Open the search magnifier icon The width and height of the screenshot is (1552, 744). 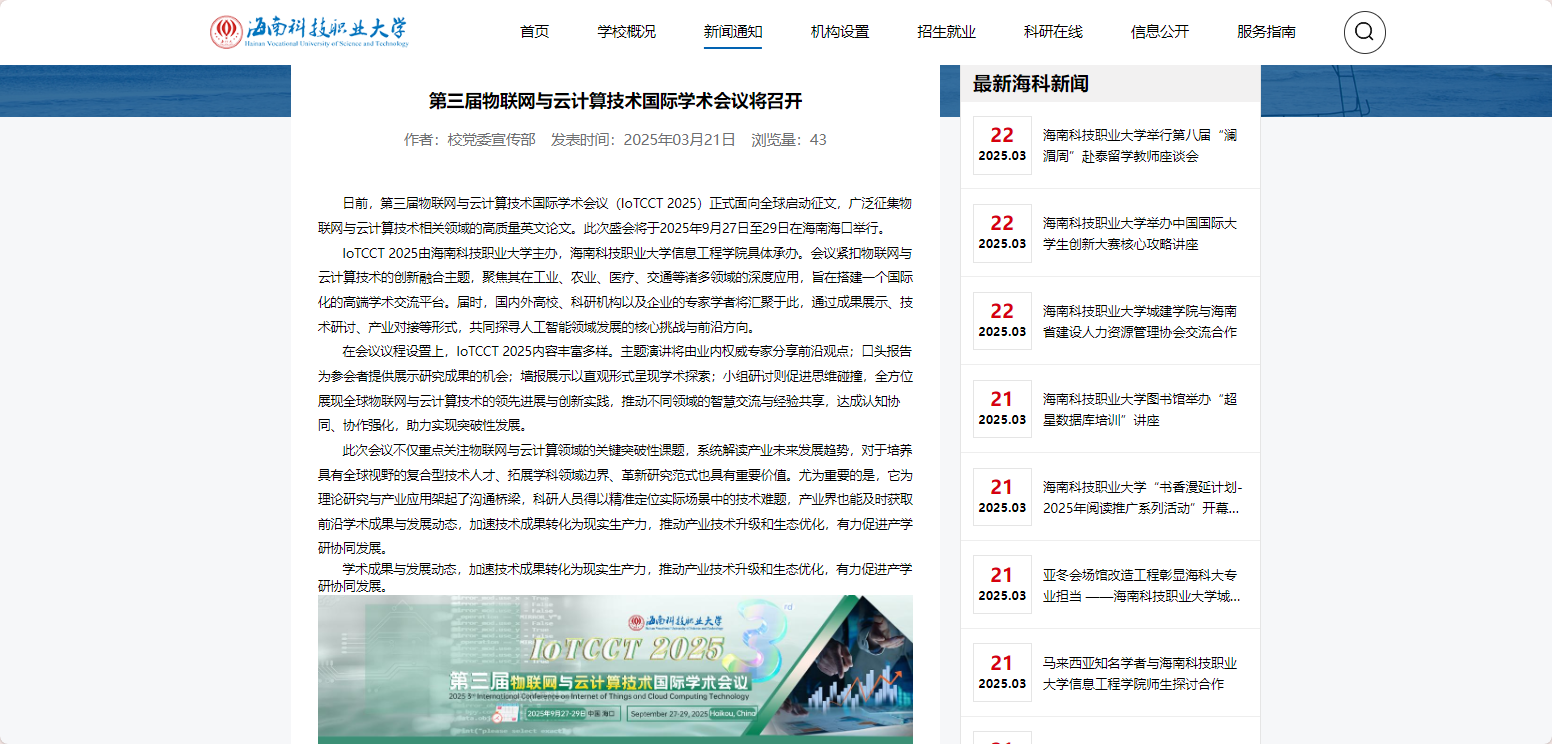point(1364,32)
